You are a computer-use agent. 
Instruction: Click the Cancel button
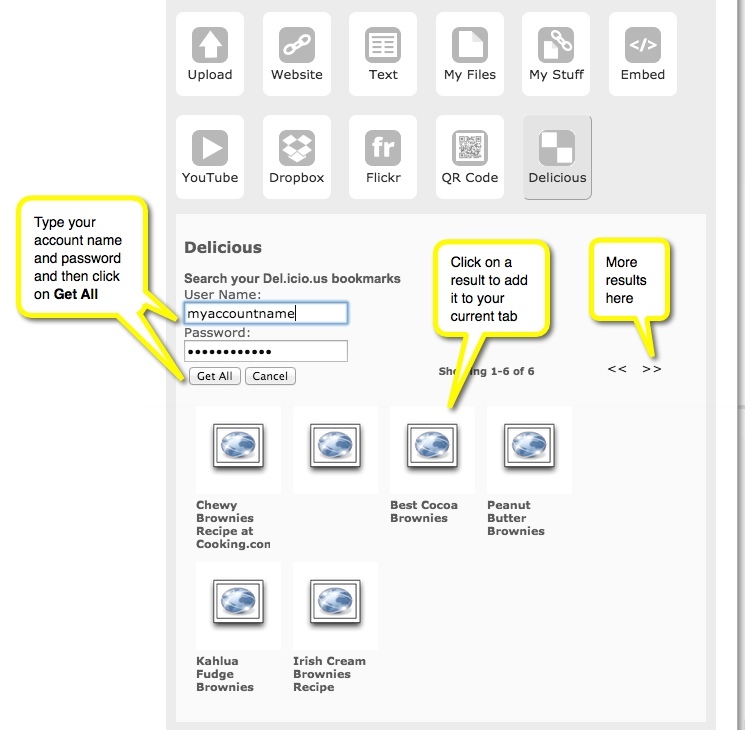coord(270,376)
